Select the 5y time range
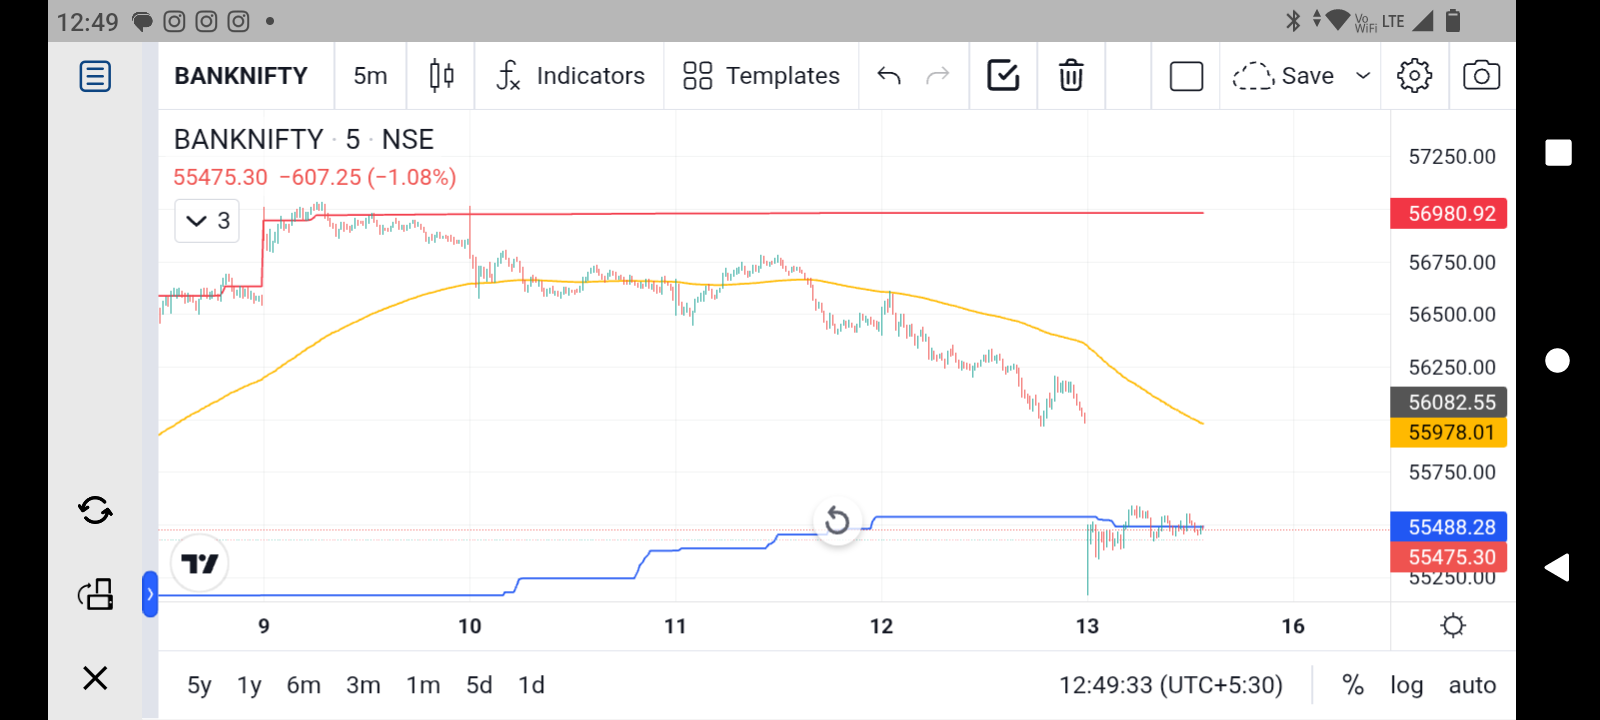Viewport: 1600px width, 720px height. click(x=199, y=685)
